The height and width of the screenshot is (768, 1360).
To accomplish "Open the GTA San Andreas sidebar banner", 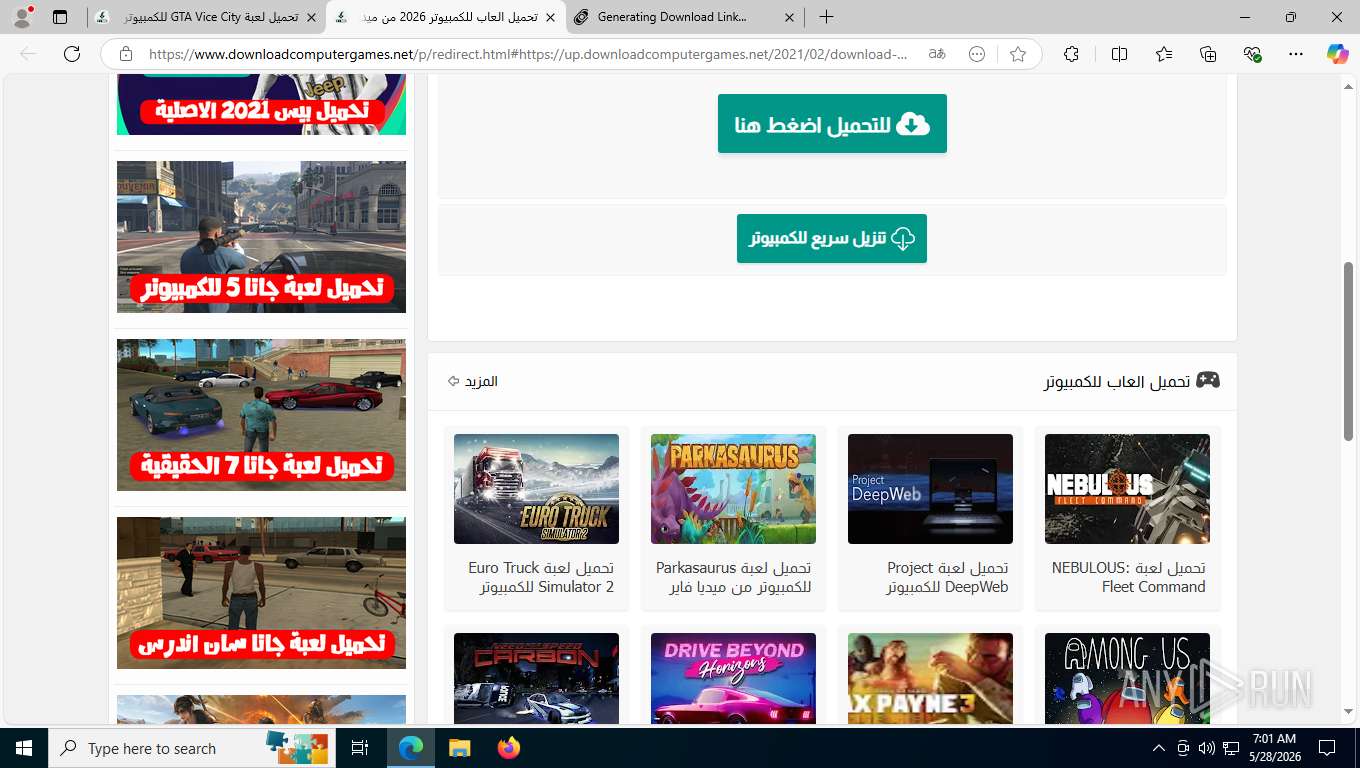I will [261, 593].
